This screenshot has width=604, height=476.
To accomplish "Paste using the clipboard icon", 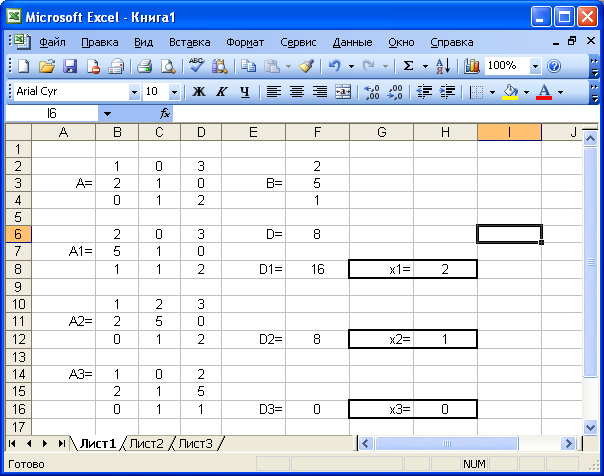I will tap(272, 66).
